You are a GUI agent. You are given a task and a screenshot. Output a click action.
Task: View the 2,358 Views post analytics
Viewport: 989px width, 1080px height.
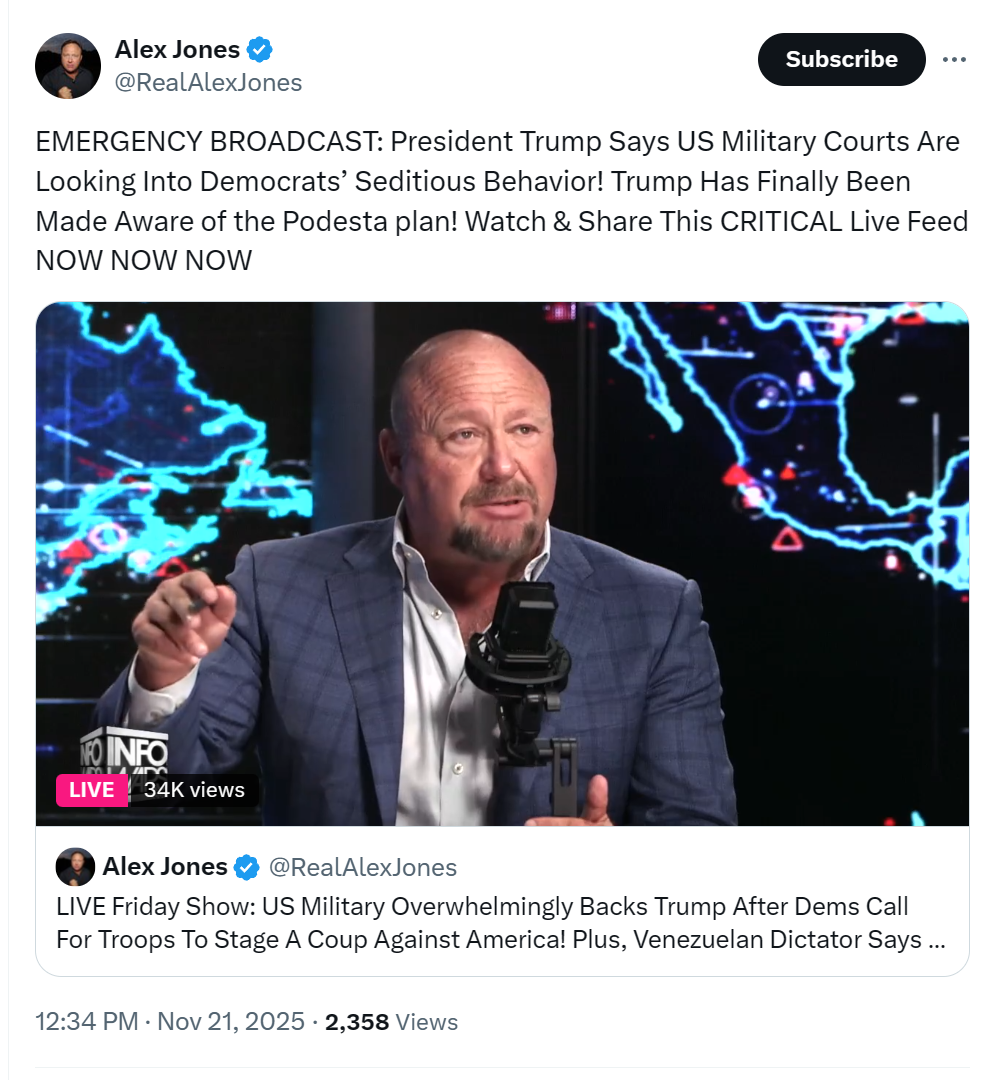pyautogui.click(x=391, y=1022)
